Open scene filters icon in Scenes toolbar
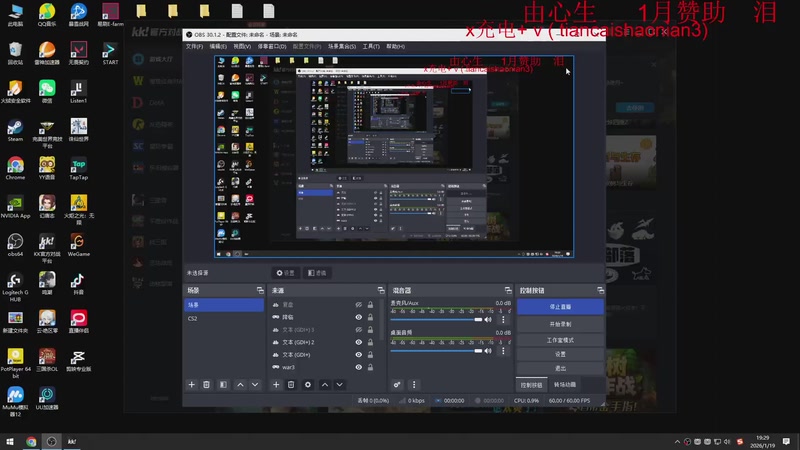 (x=223, y=385)
